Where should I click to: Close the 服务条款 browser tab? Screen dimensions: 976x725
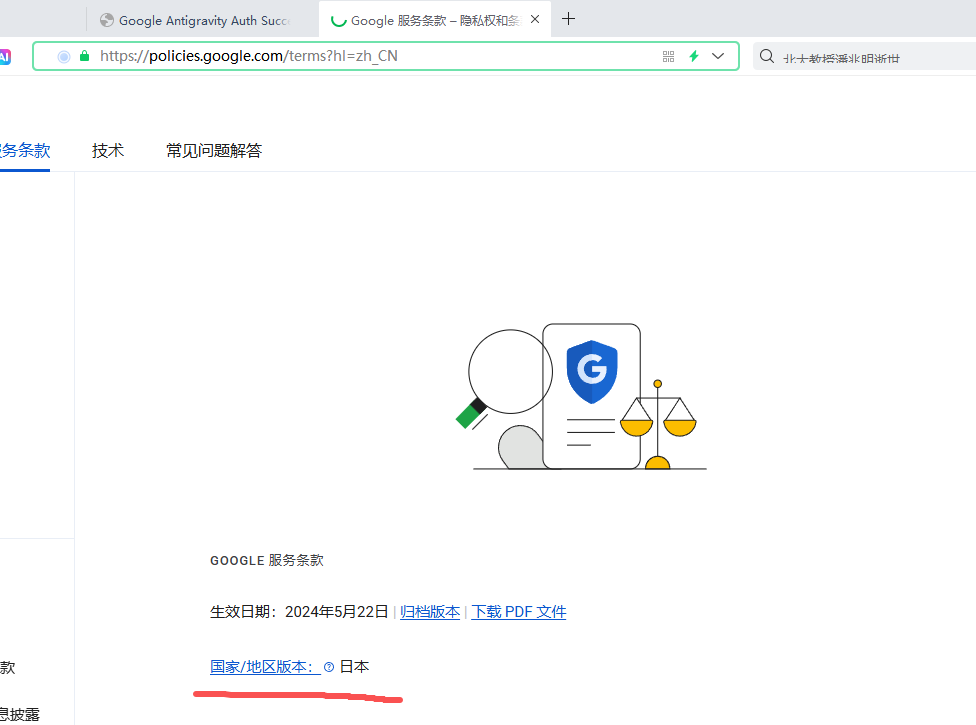[x=534, y=18]
